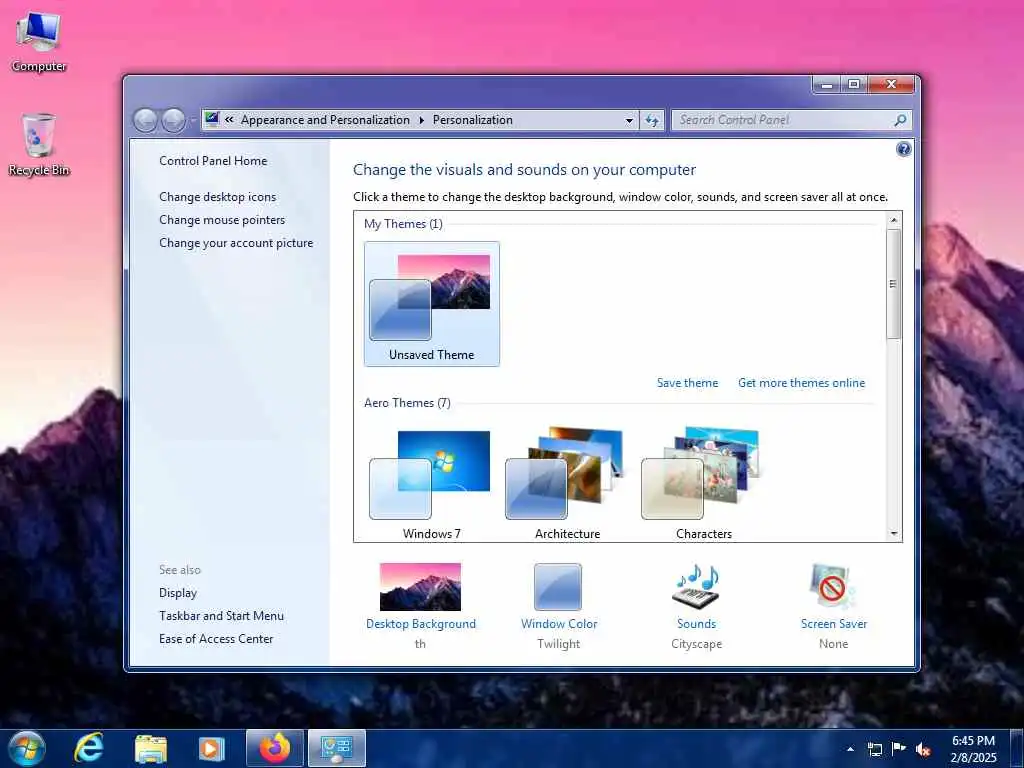Open the Help question mark icon

(x=903, y=150)
